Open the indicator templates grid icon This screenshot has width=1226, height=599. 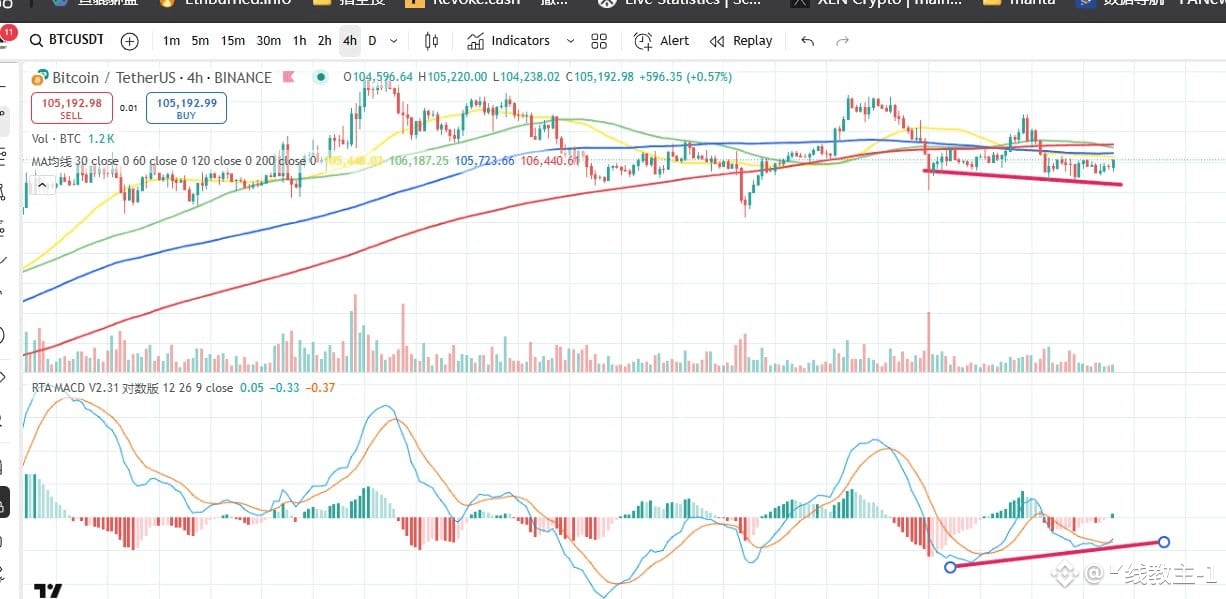click(x=599, y=41)
